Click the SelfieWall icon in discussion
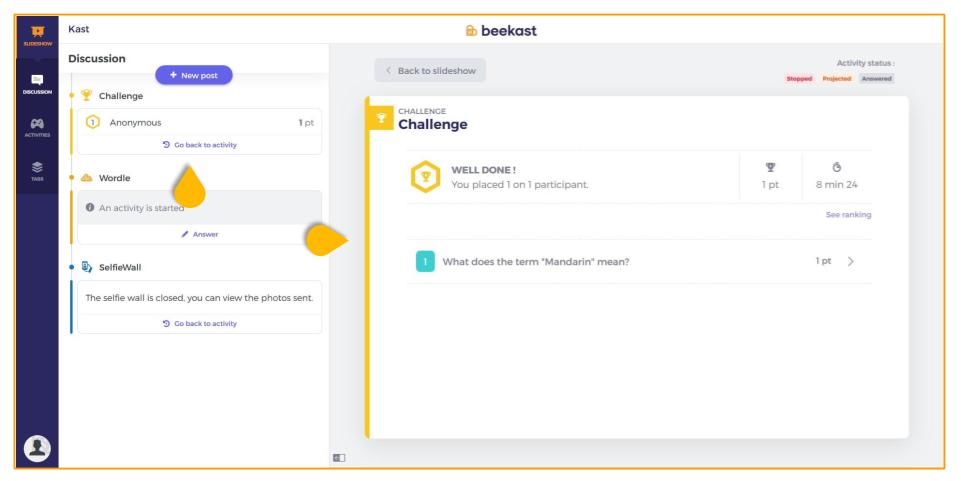 pyautogui.click(x=86, y=267)
